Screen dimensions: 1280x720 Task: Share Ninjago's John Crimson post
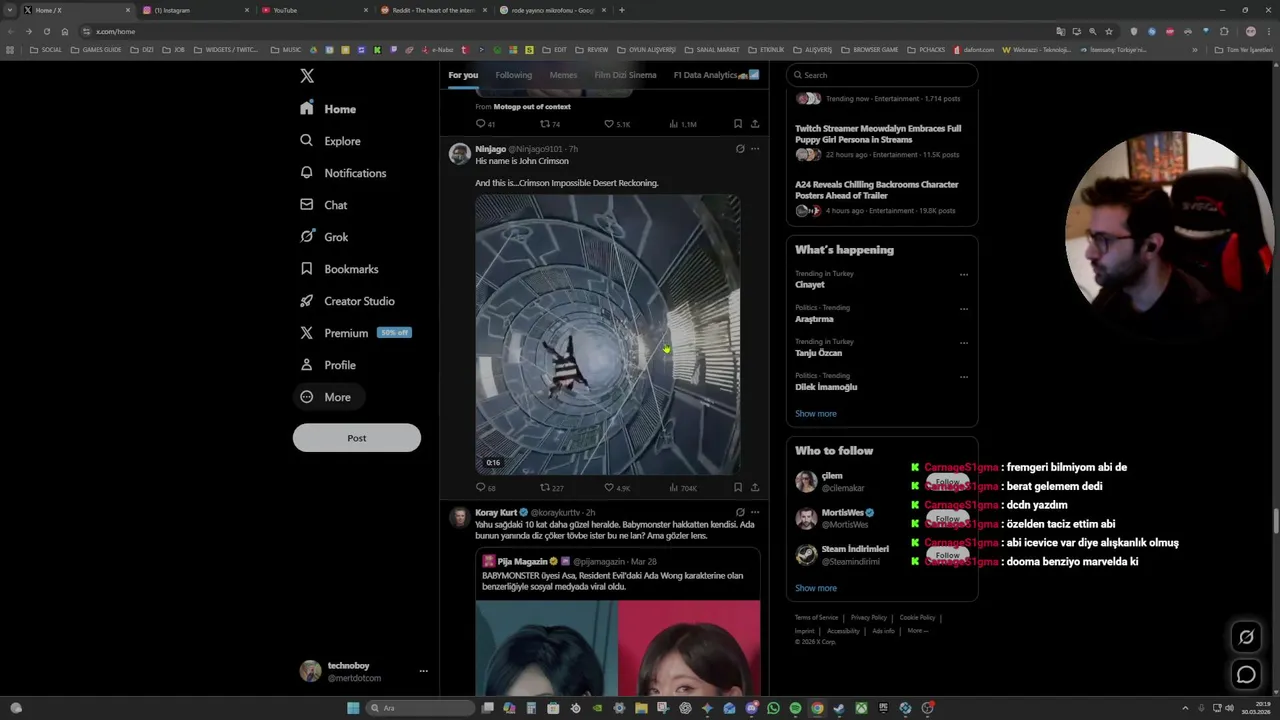[755, 488]
